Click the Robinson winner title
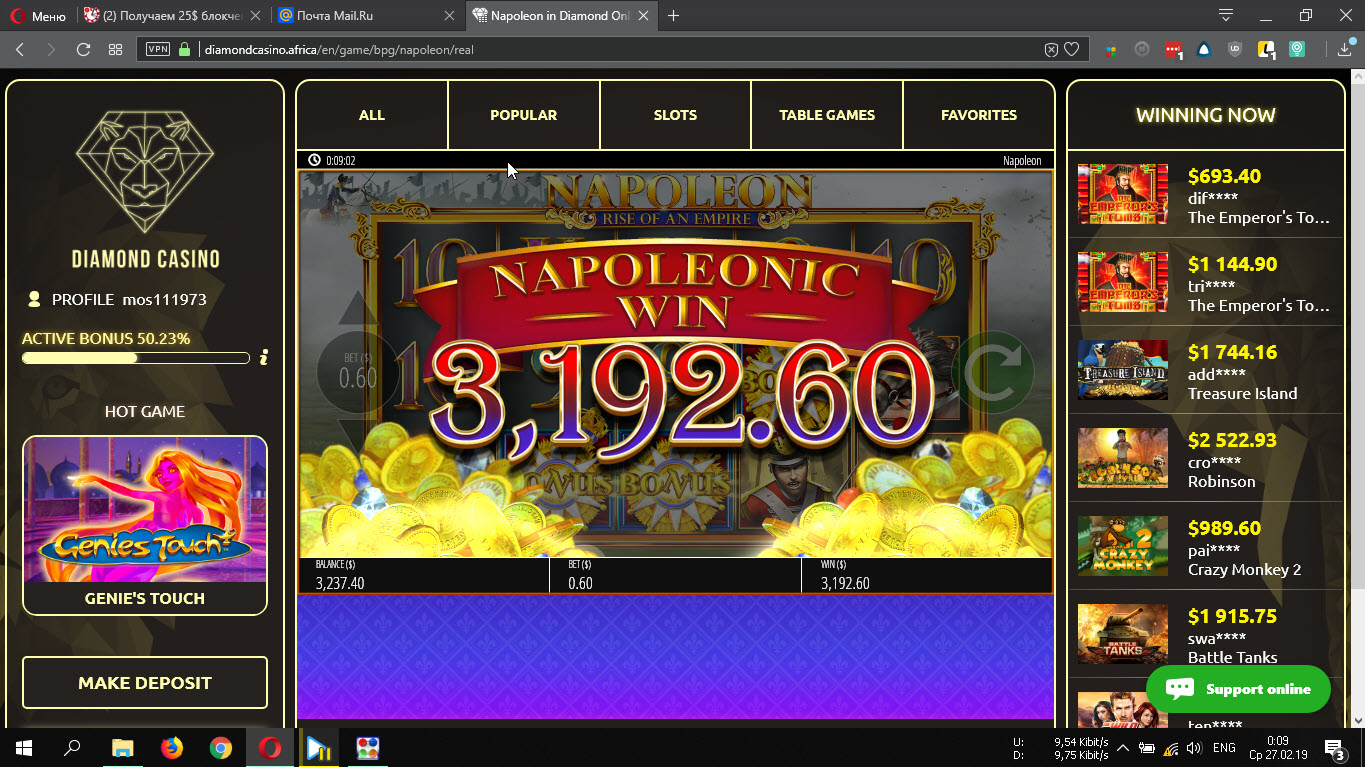Viewport: 1365px width, 767px height. click(x=1222, y=482)
